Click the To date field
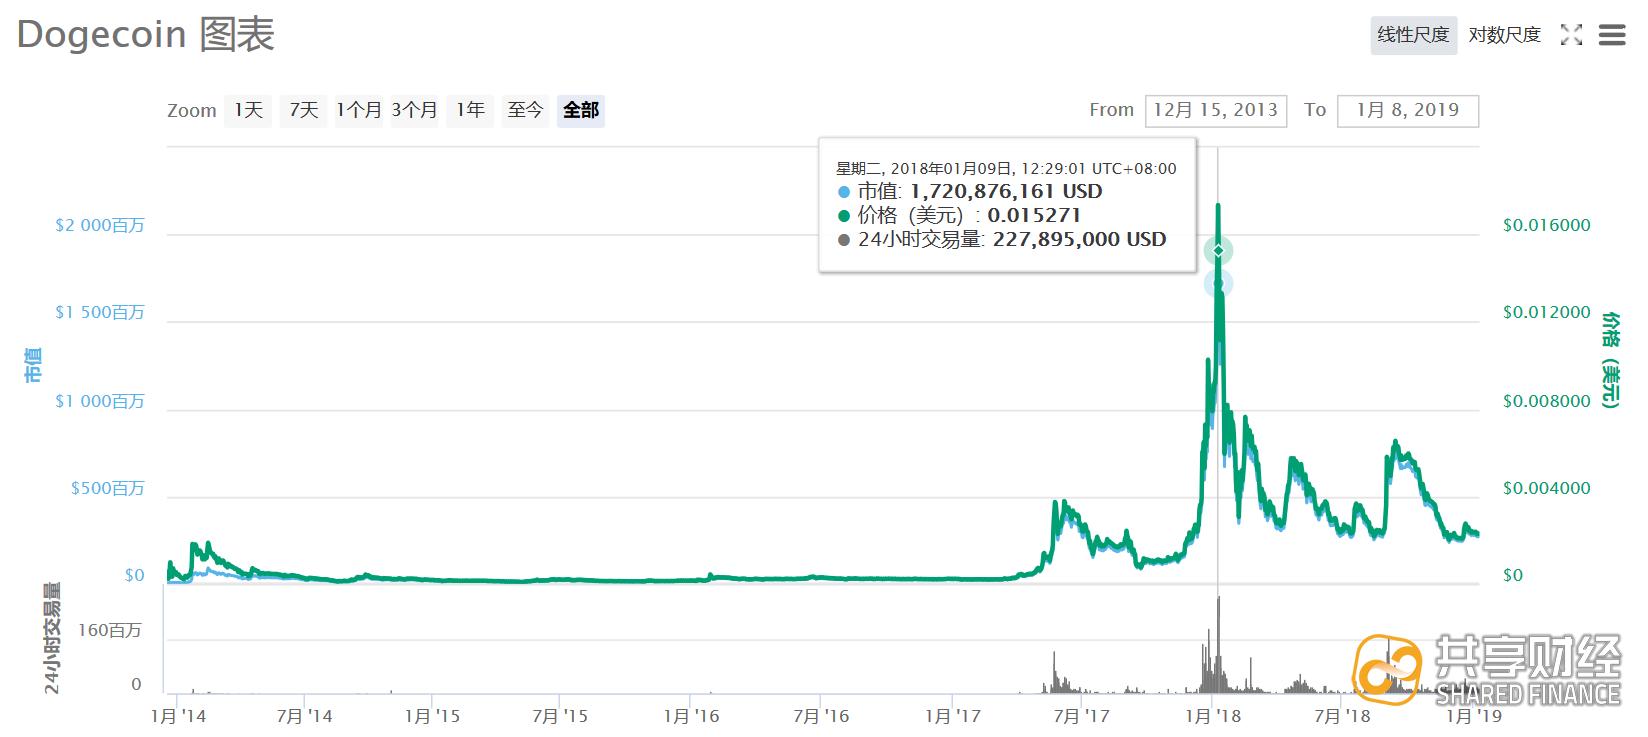 [1407, 110]
